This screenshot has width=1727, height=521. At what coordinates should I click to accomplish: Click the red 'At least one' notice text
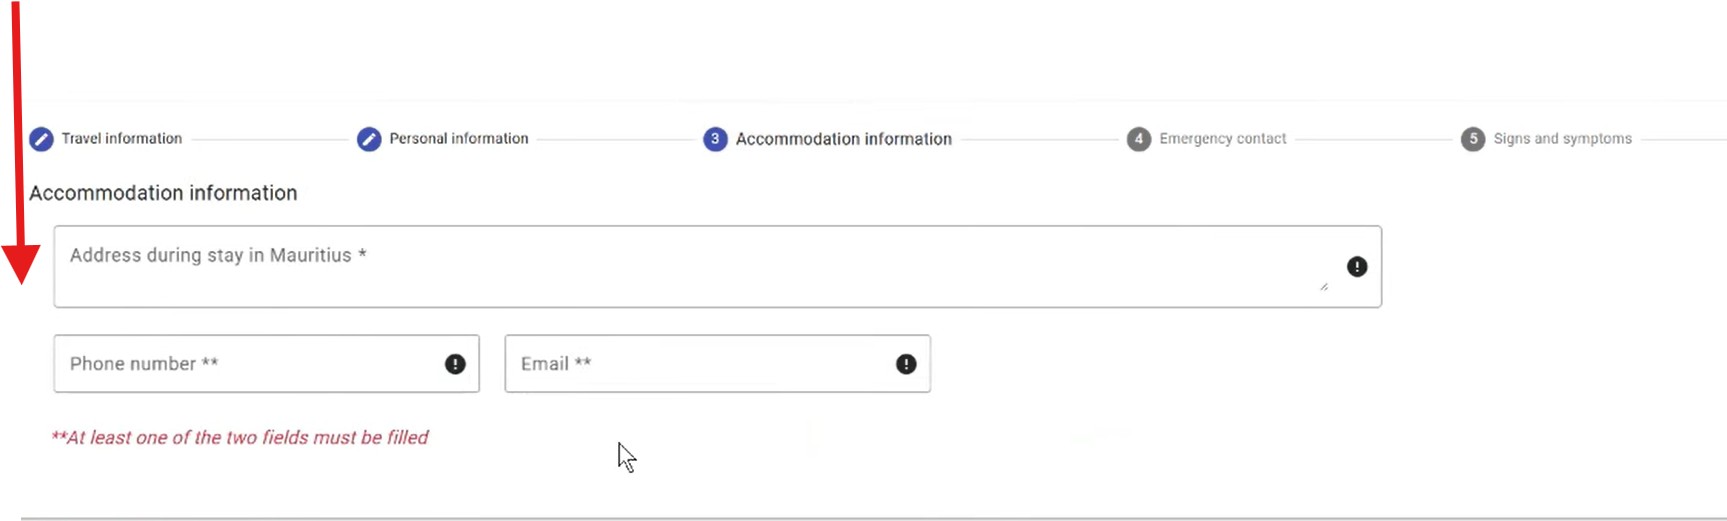(240, 438)
